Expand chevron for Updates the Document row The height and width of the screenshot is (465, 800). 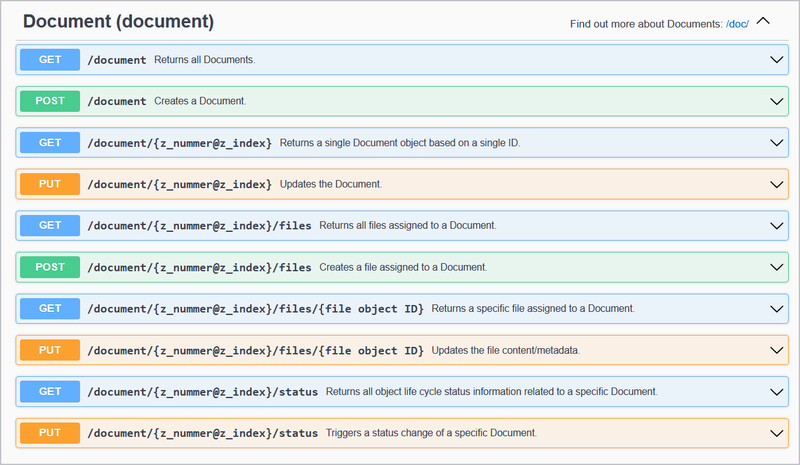point(776,184)
